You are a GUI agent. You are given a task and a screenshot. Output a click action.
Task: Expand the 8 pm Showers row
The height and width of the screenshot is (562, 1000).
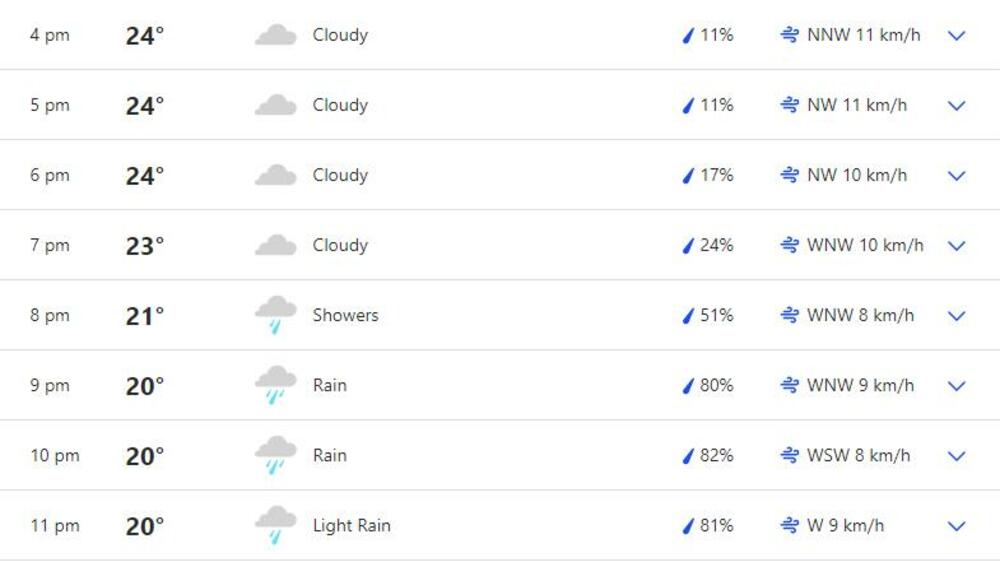[956, 315]
